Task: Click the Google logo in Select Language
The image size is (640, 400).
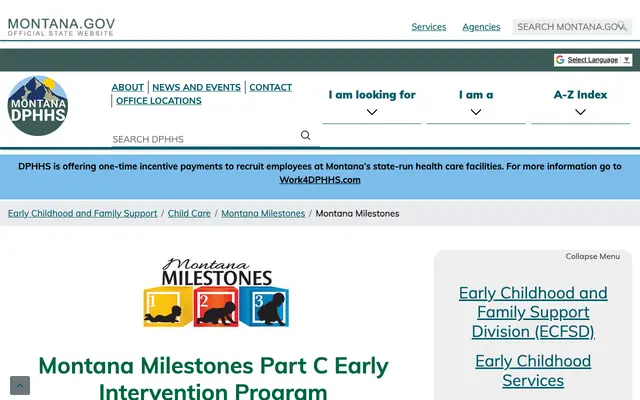Action: pos(560,60)
